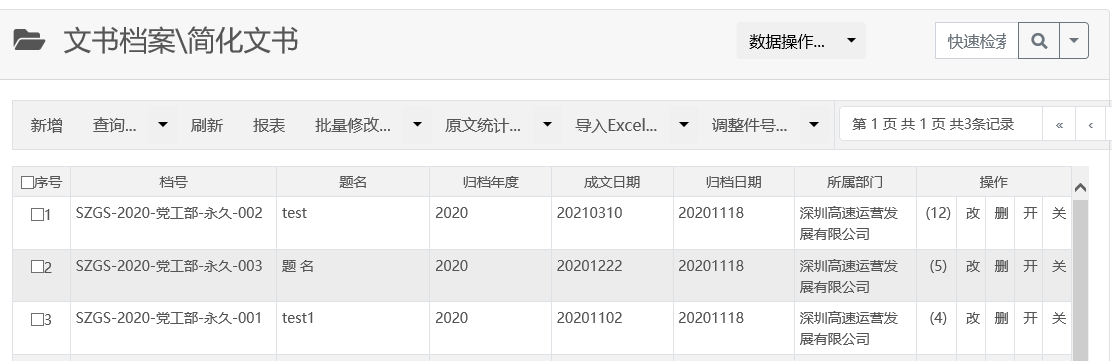
Task: Open the 数据操作 dropdown
Action: click(x=801, y=40)
